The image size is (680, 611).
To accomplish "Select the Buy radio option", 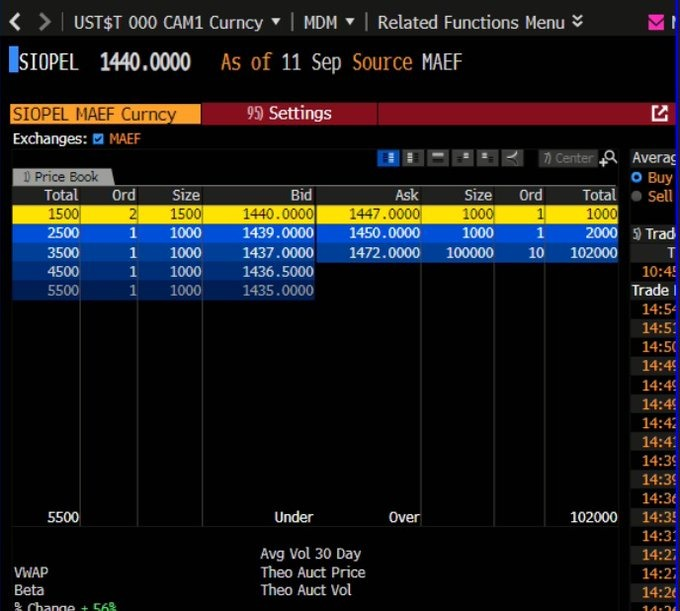I will click(x=637, y=177).
